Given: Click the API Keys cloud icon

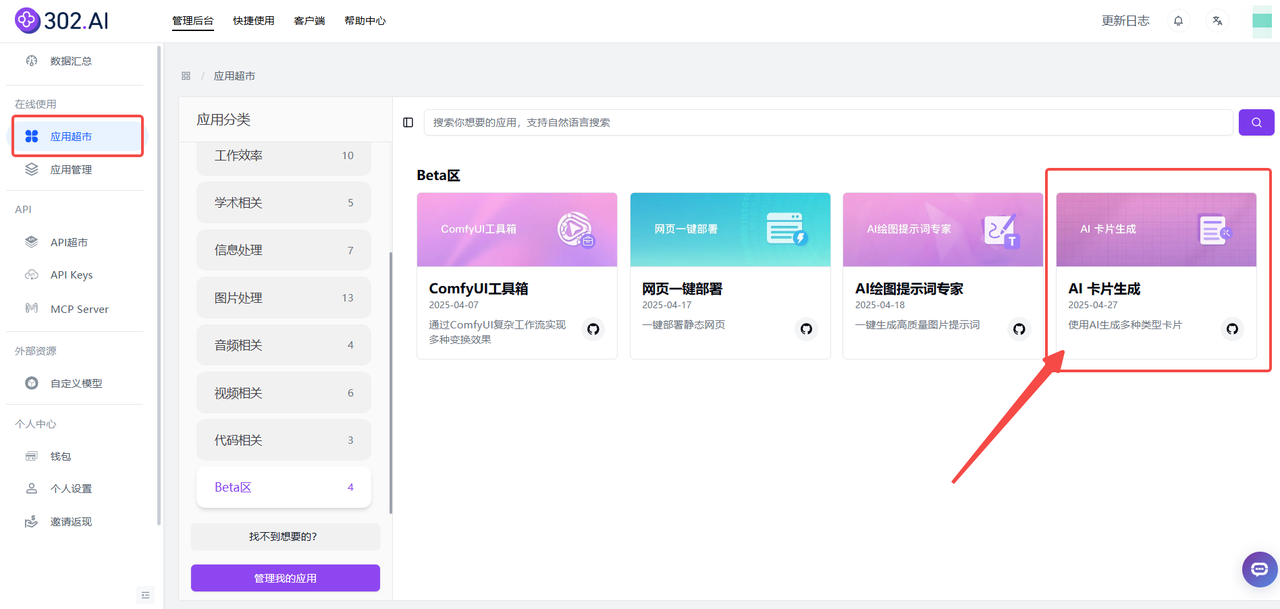Looking at the screenshot, I should click(32, 275).
